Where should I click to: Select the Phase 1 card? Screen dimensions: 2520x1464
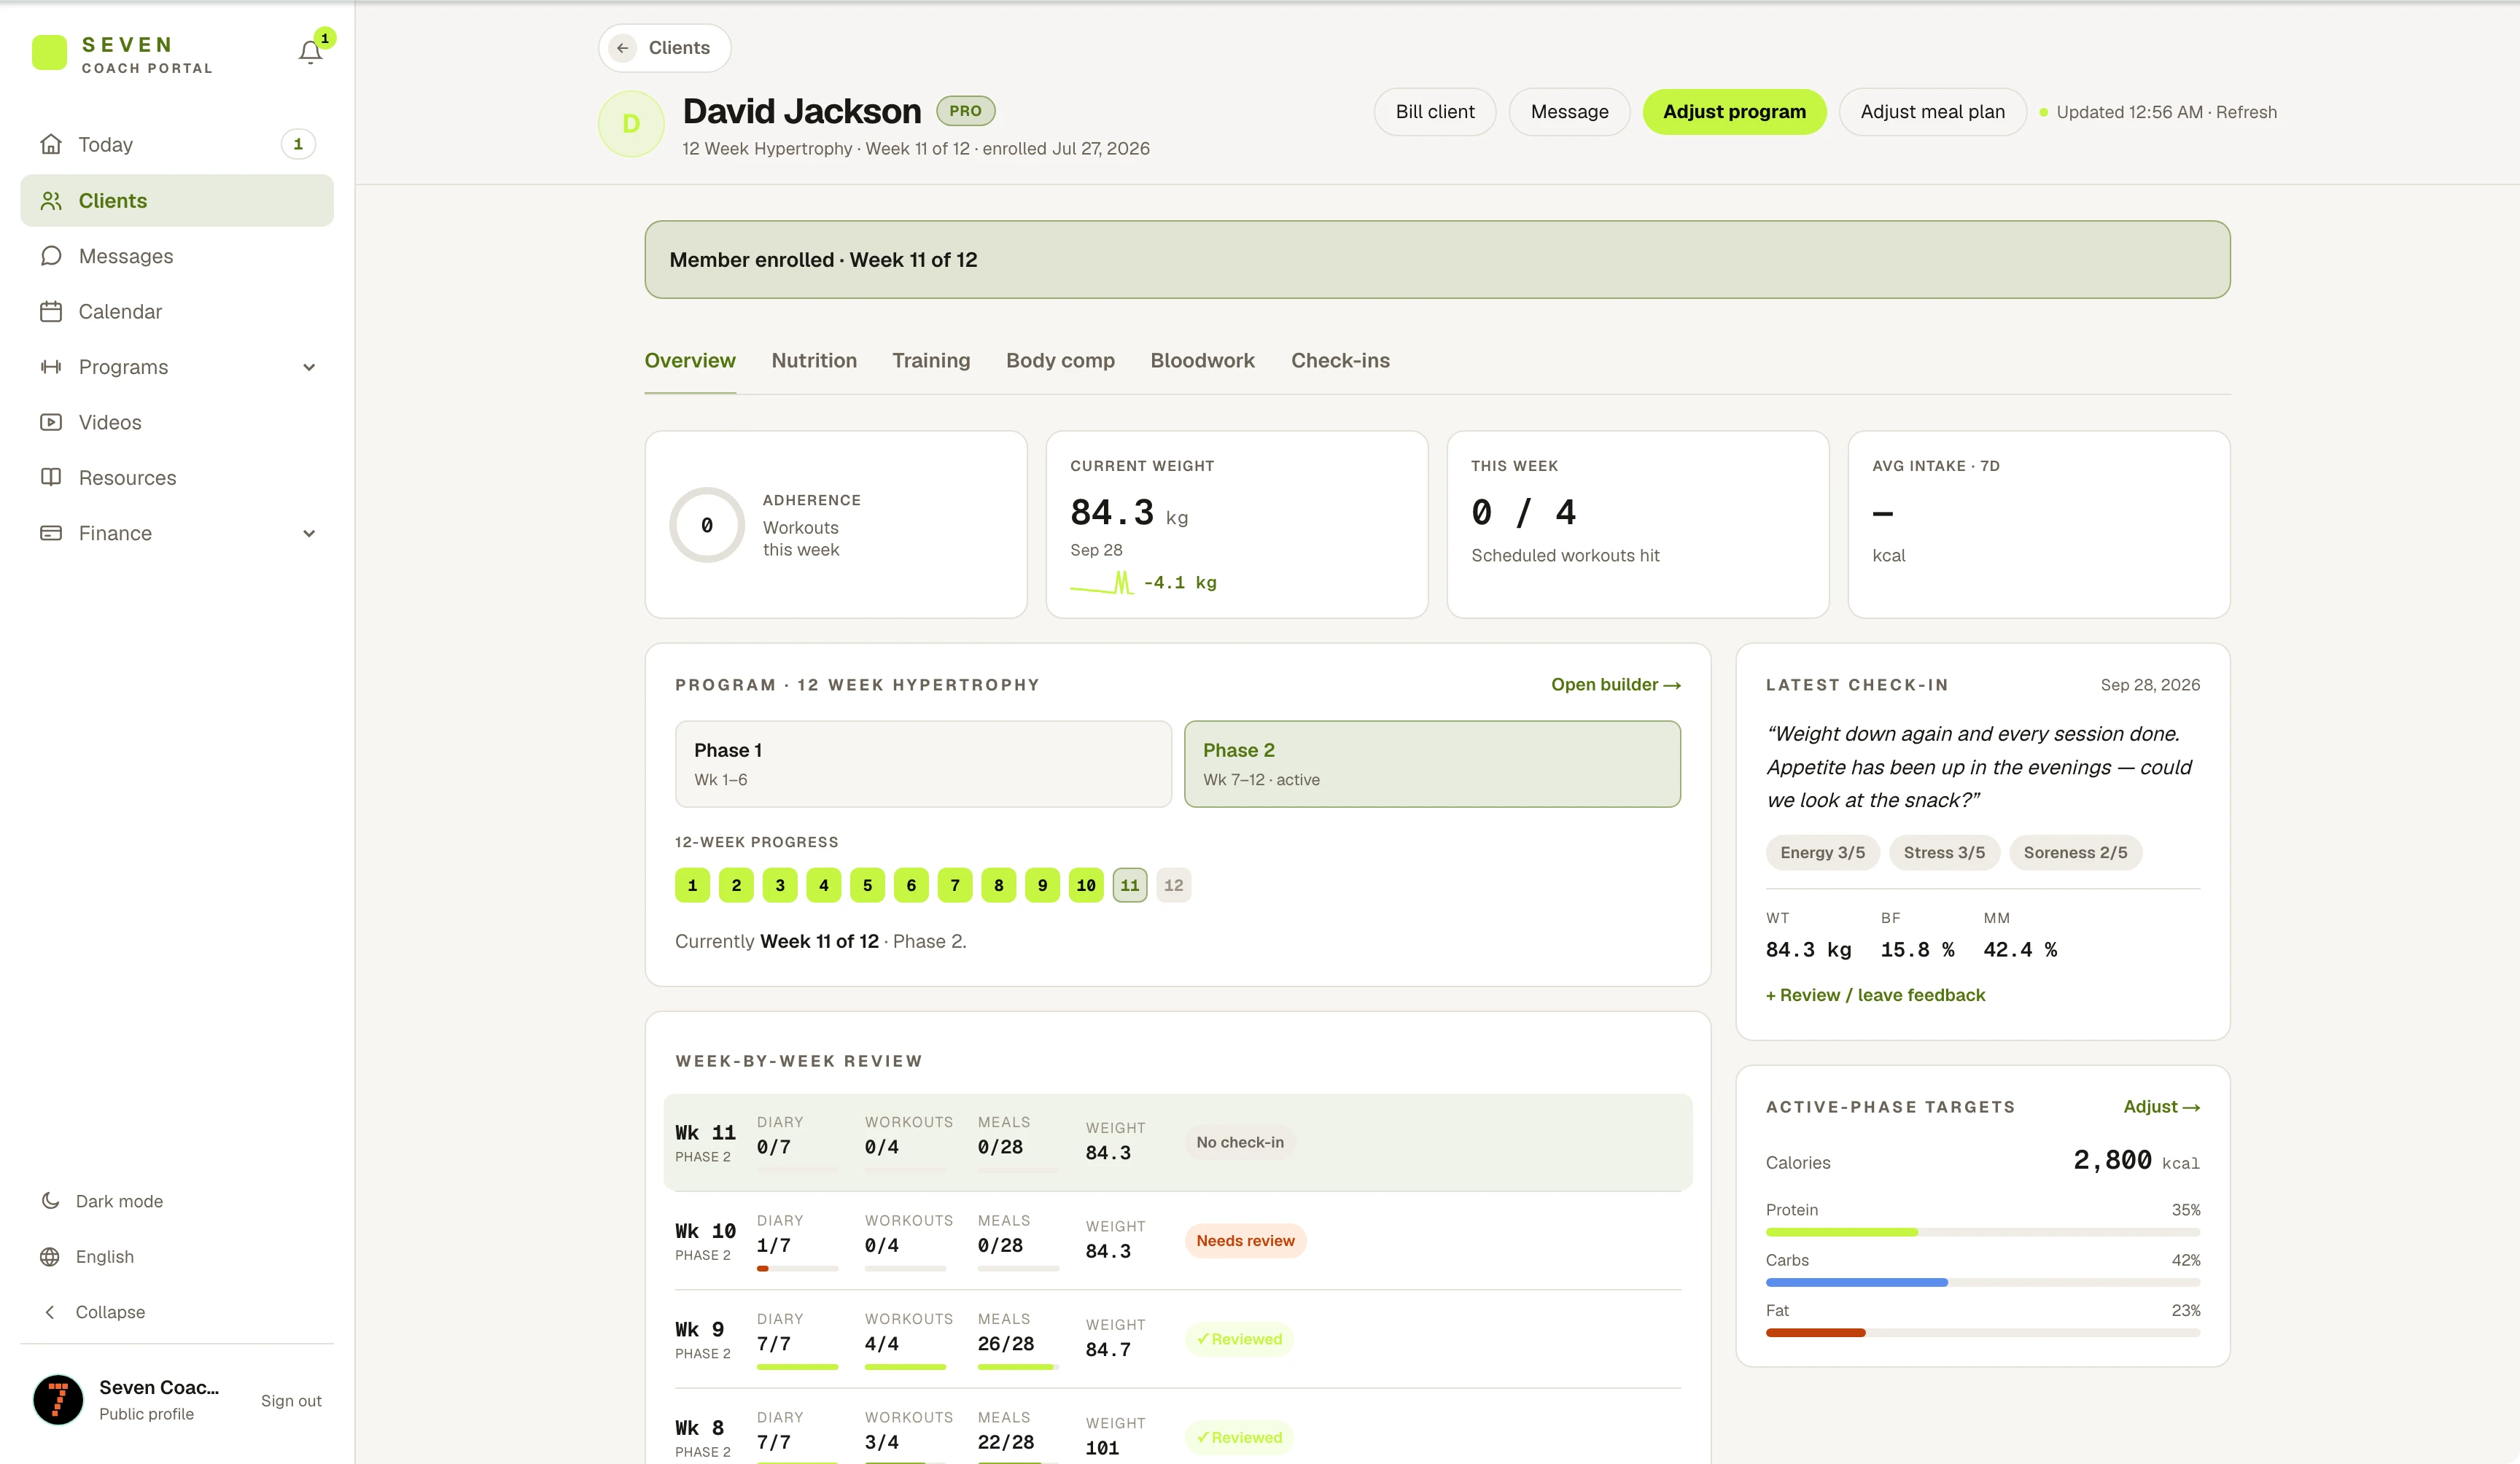(922, 764)
